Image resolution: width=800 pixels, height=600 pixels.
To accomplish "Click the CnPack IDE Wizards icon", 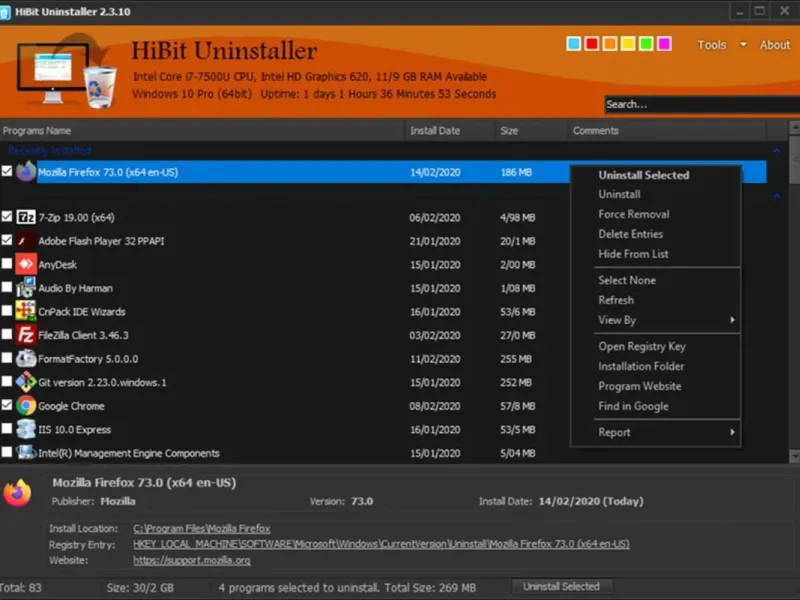I will coord(26,311).
